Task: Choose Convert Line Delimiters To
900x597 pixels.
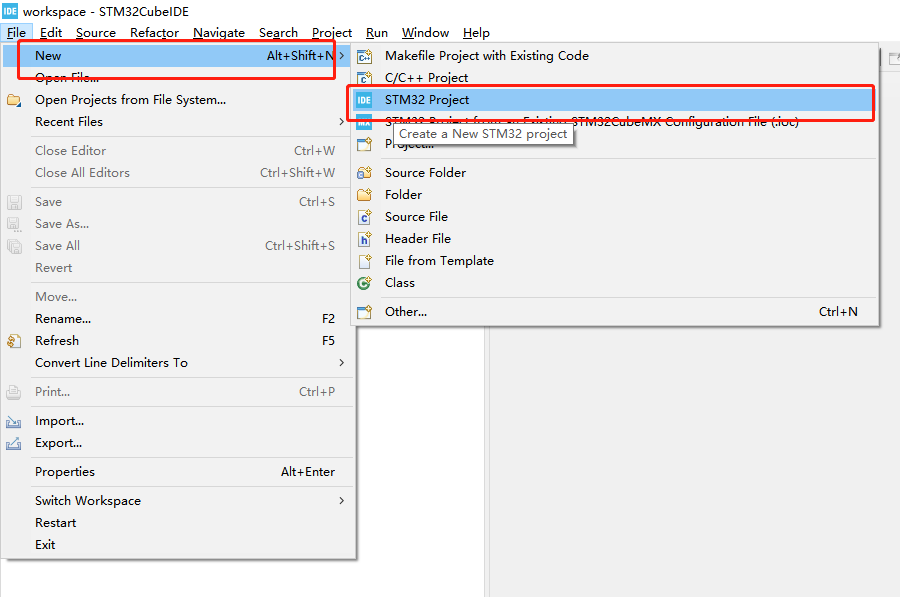Action: coord(178,363)
